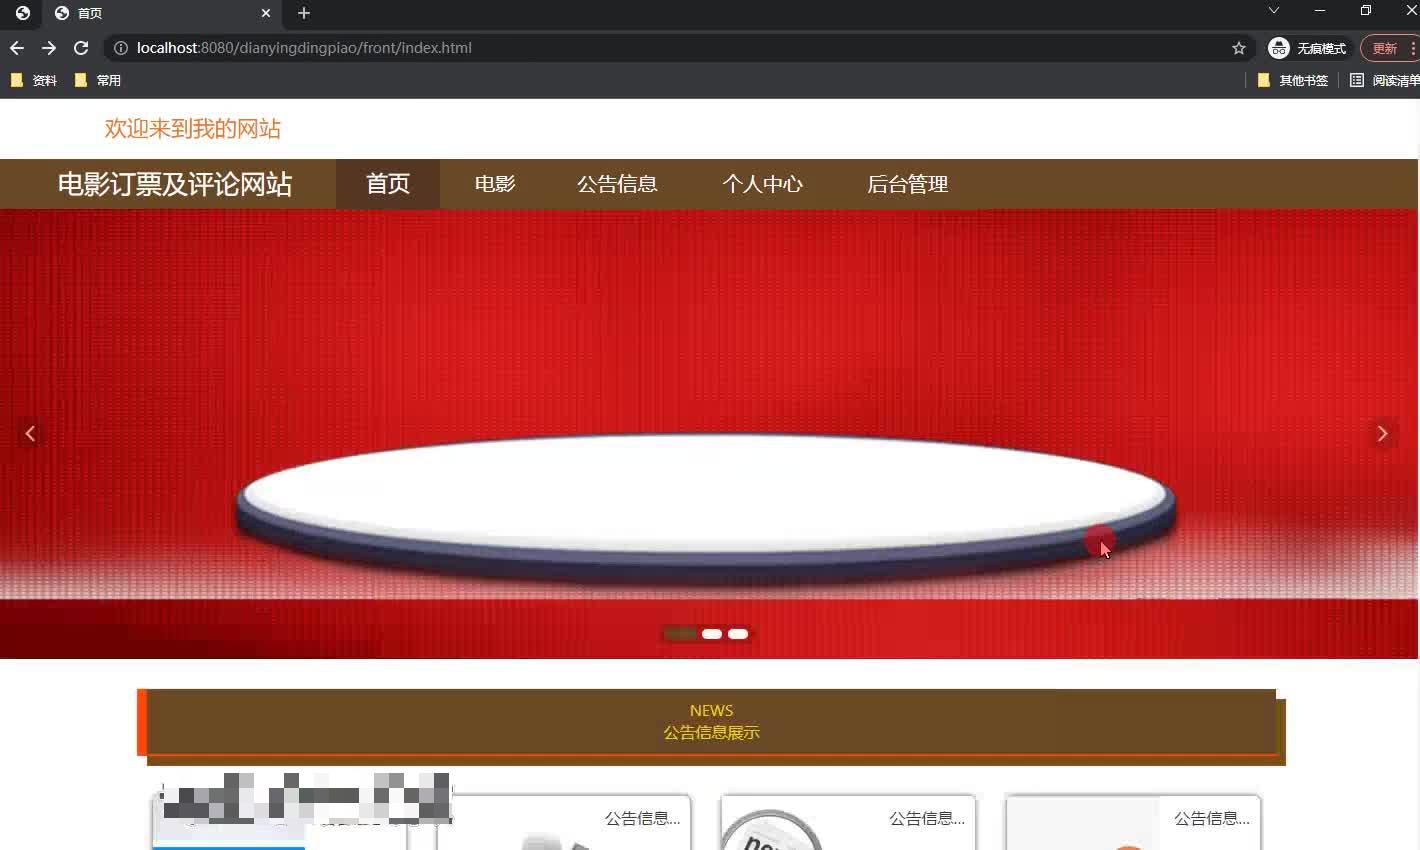
Task: Open the first tab's globe icon
Action: [22, 13]
